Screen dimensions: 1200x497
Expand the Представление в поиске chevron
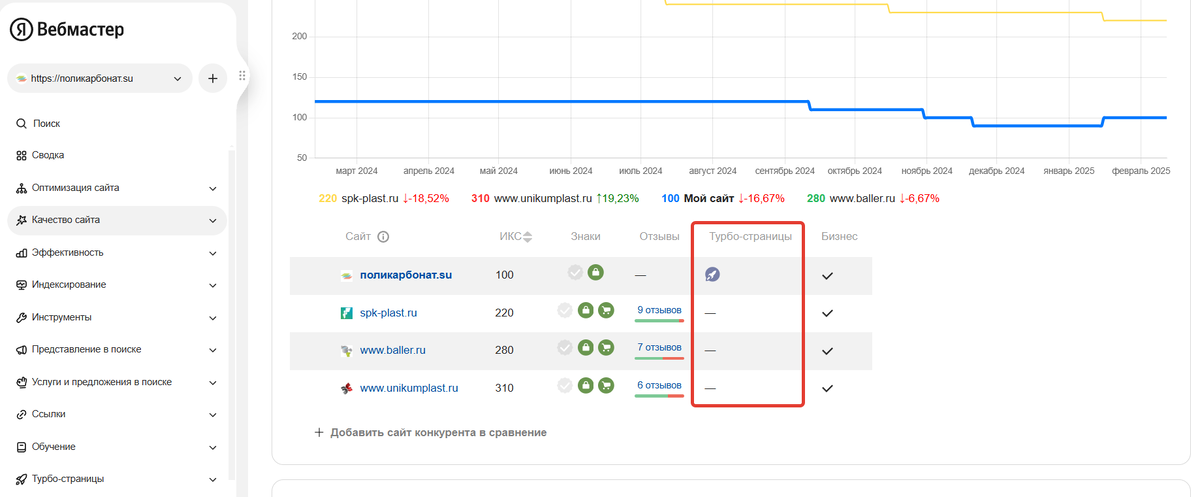pyautogui.click(x=213, y=350)
